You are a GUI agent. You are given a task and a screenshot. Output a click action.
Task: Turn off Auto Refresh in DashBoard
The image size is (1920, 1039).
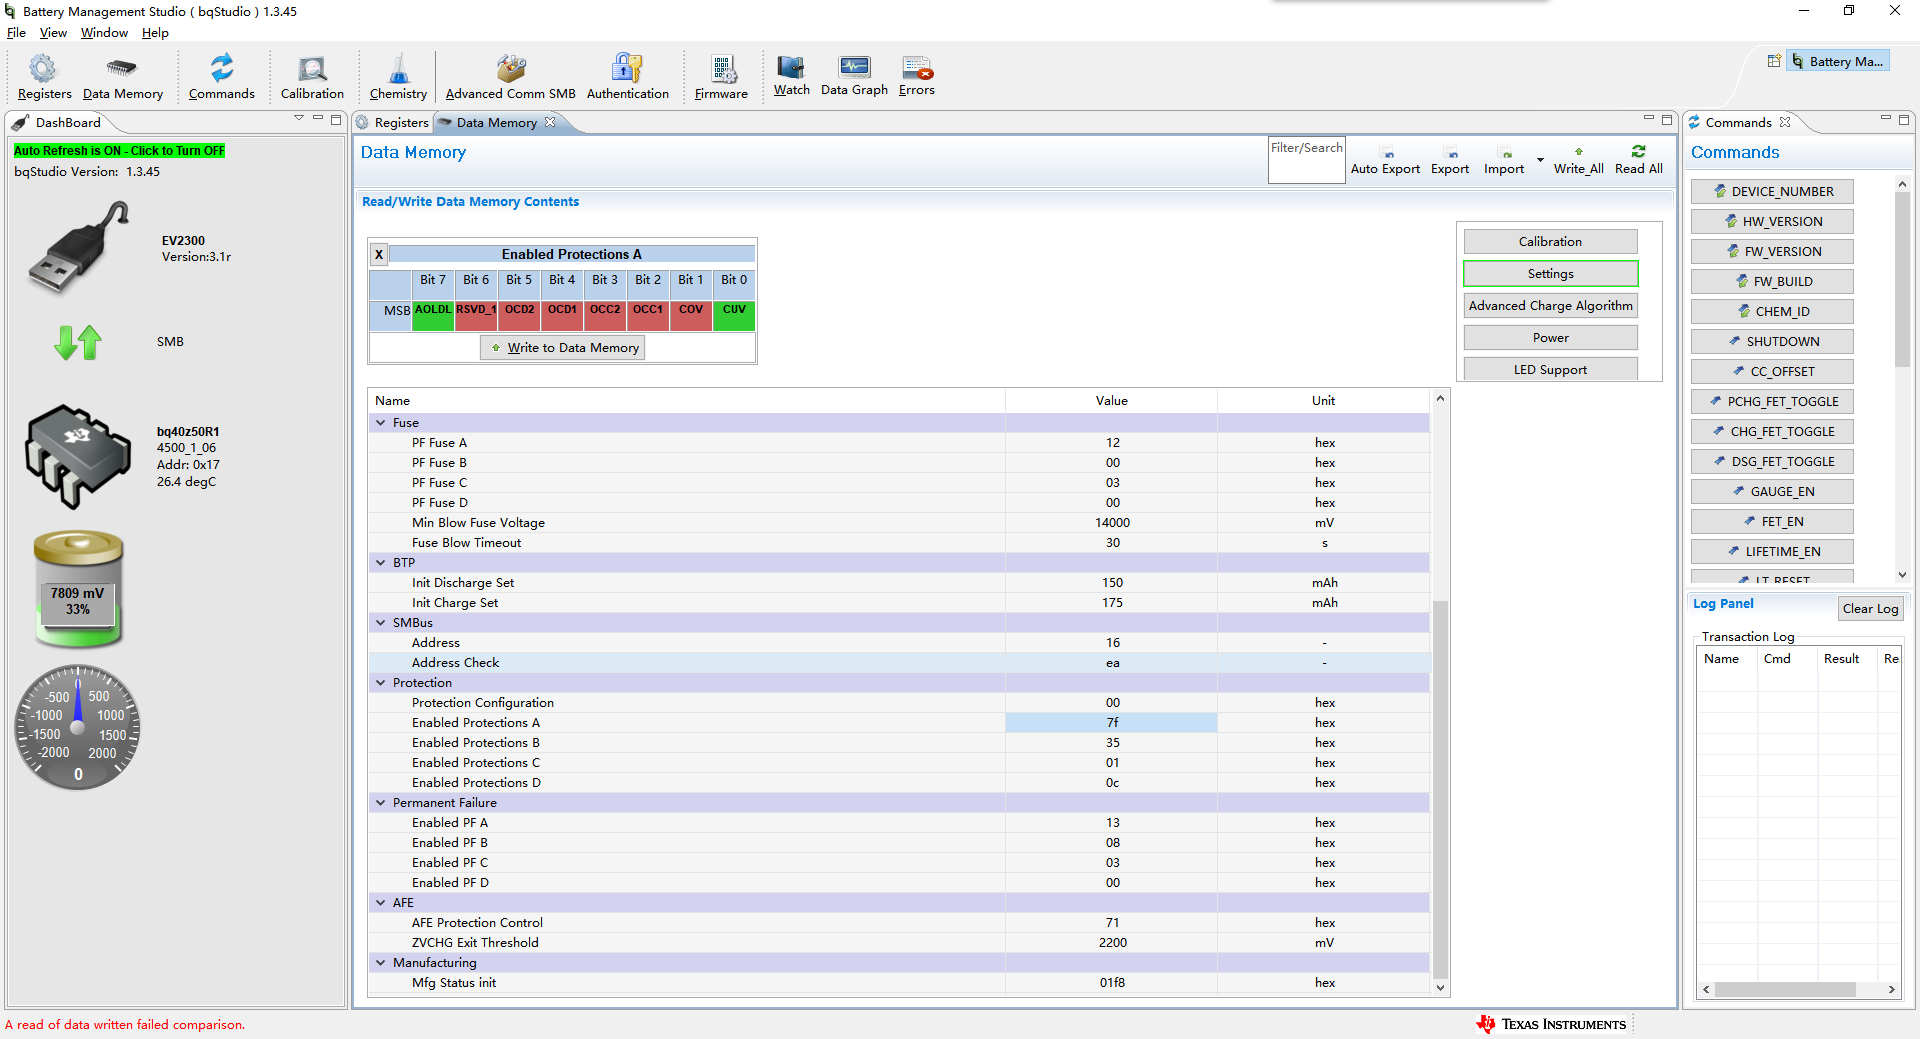click(119, 151)
